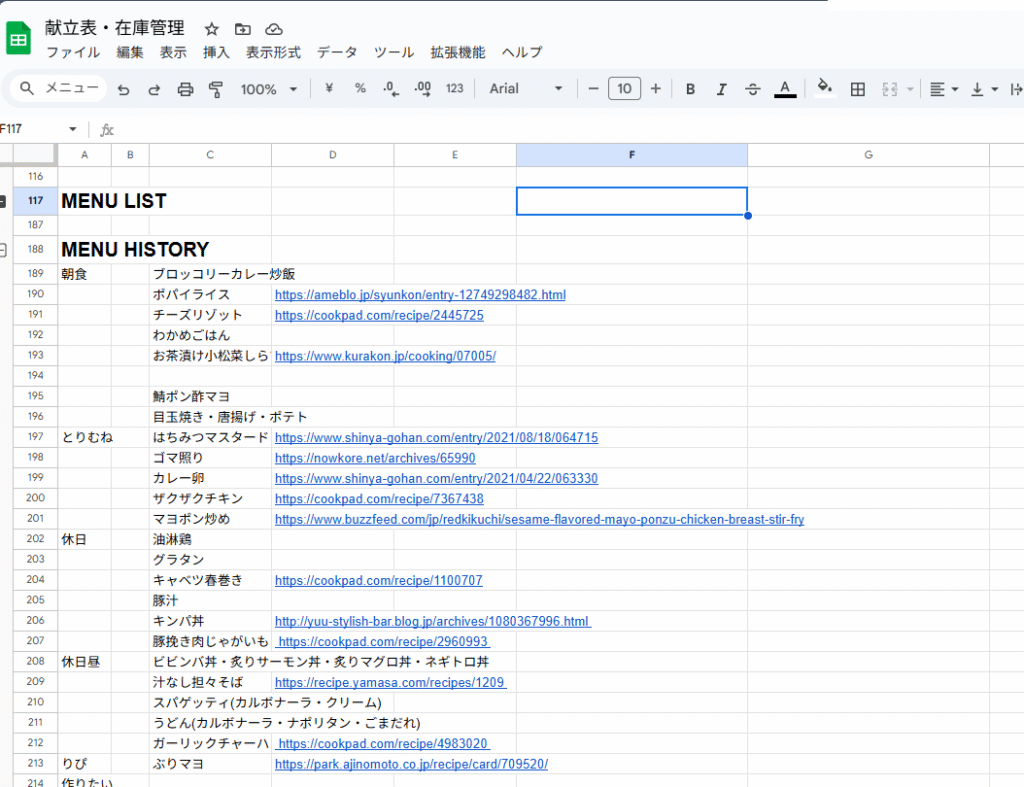Toggle strikethrough formatting
1024x787 pixels.
coord(752,89)
